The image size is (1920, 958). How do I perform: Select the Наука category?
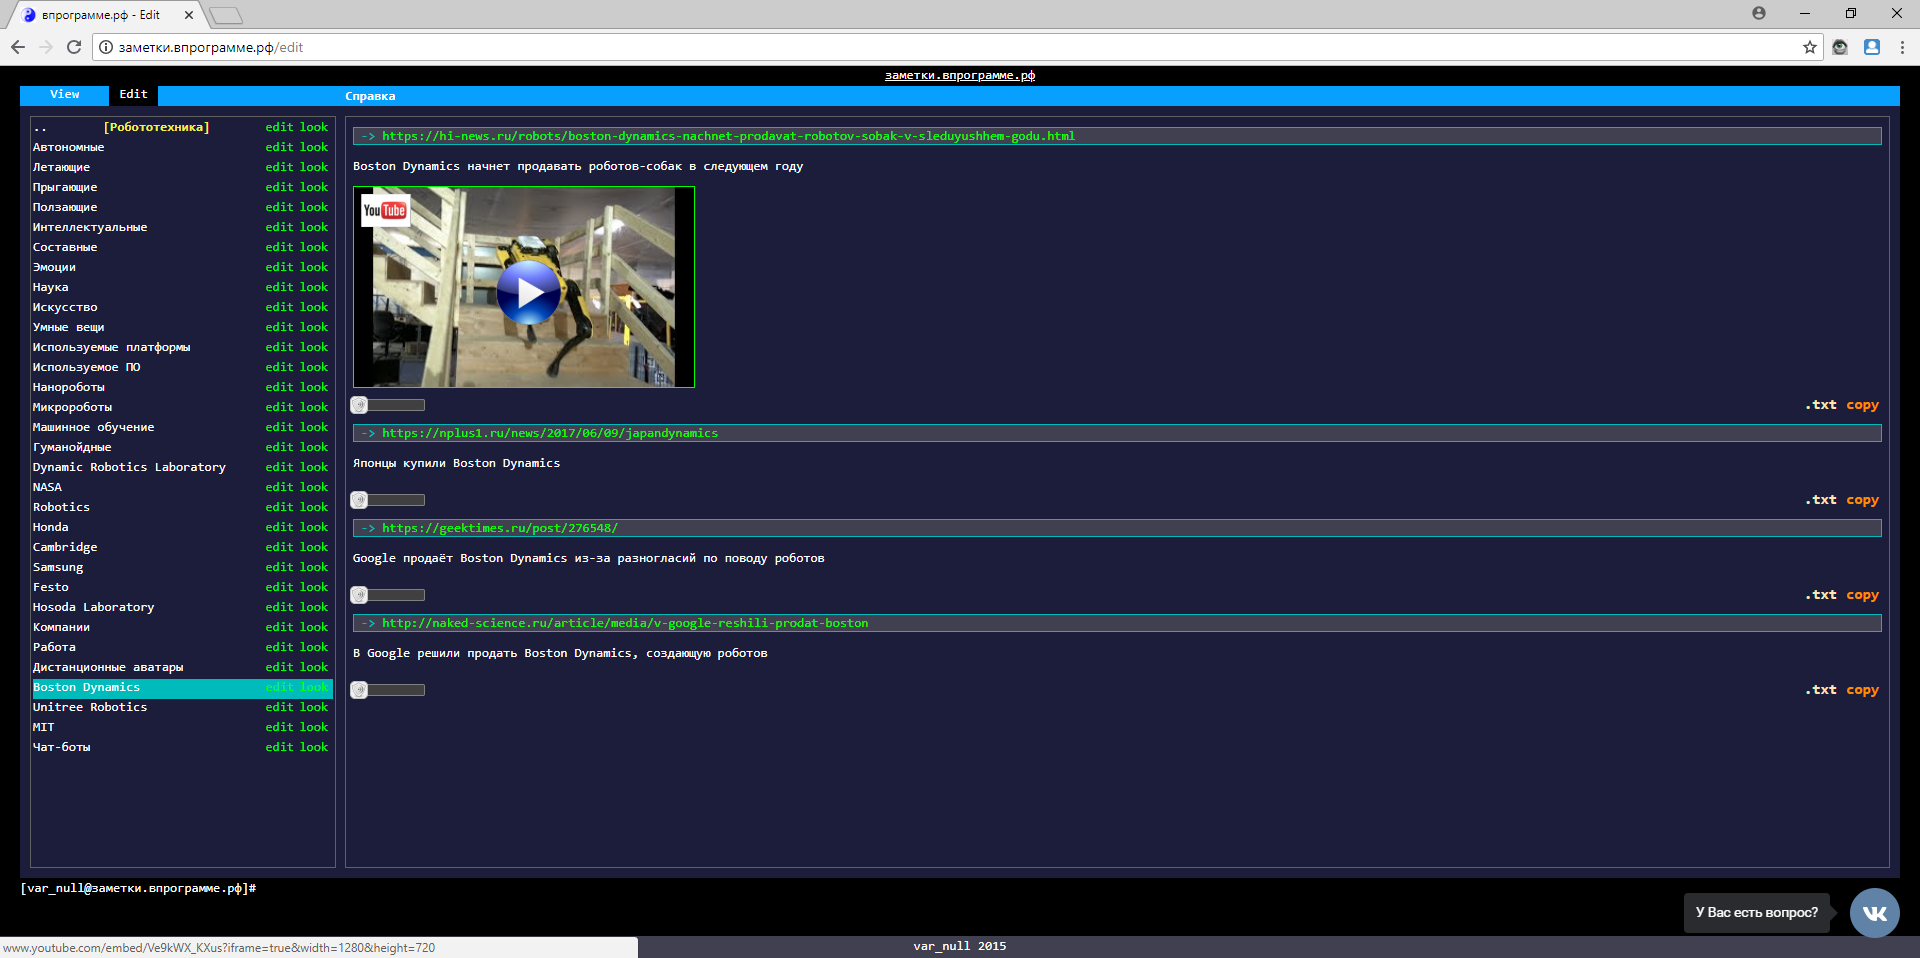(x=51, y=287)
